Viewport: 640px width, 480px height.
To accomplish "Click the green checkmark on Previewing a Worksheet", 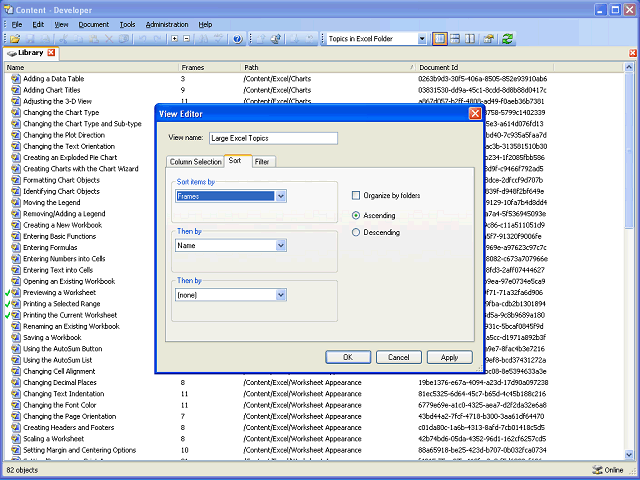I will coord(7,293).
